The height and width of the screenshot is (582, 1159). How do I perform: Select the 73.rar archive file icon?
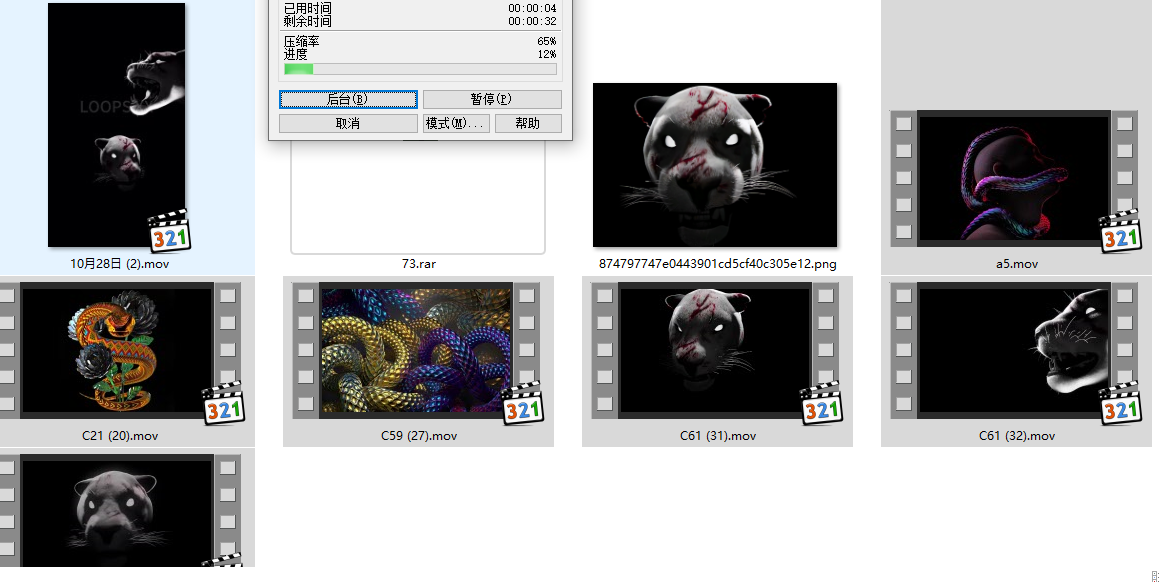(418, 196)
